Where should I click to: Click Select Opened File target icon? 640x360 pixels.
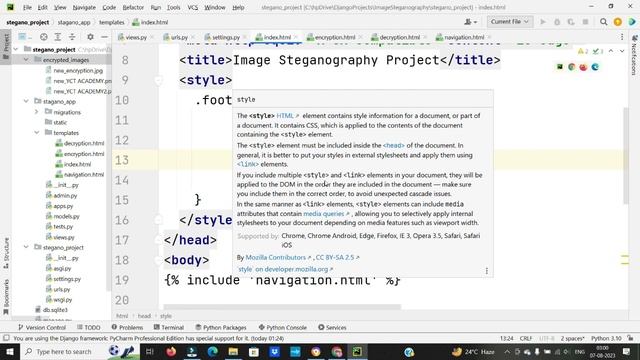44,37
